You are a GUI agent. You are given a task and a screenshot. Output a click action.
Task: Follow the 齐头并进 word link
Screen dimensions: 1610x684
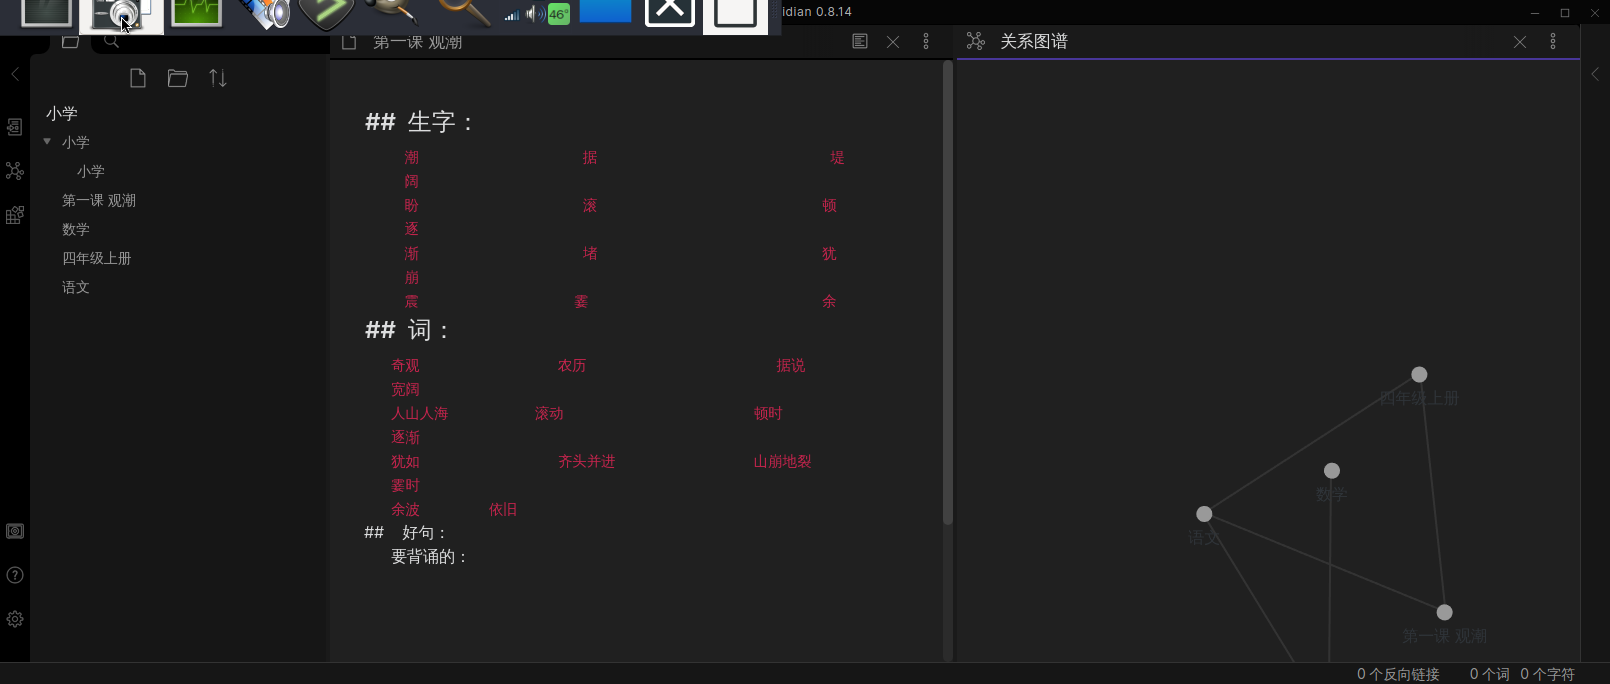coord(587,461)
